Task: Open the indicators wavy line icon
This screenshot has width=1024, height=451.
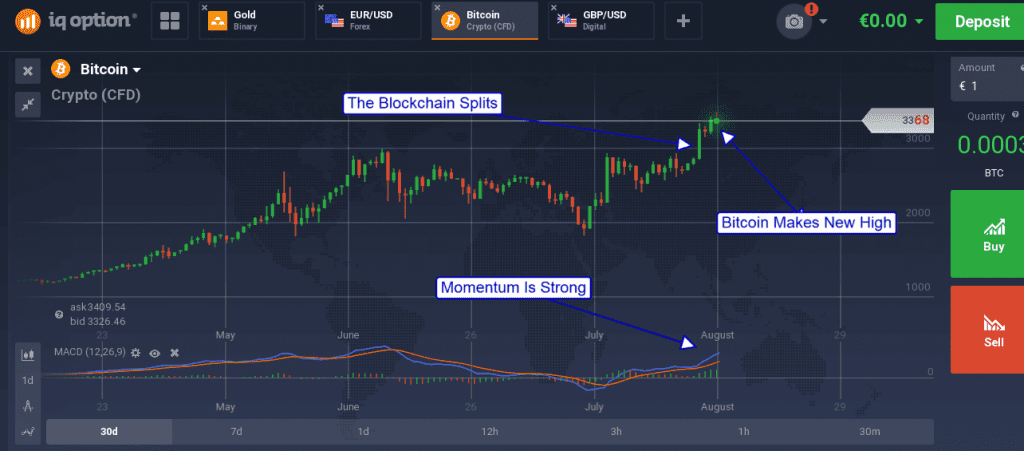Action: coord(27,431)
